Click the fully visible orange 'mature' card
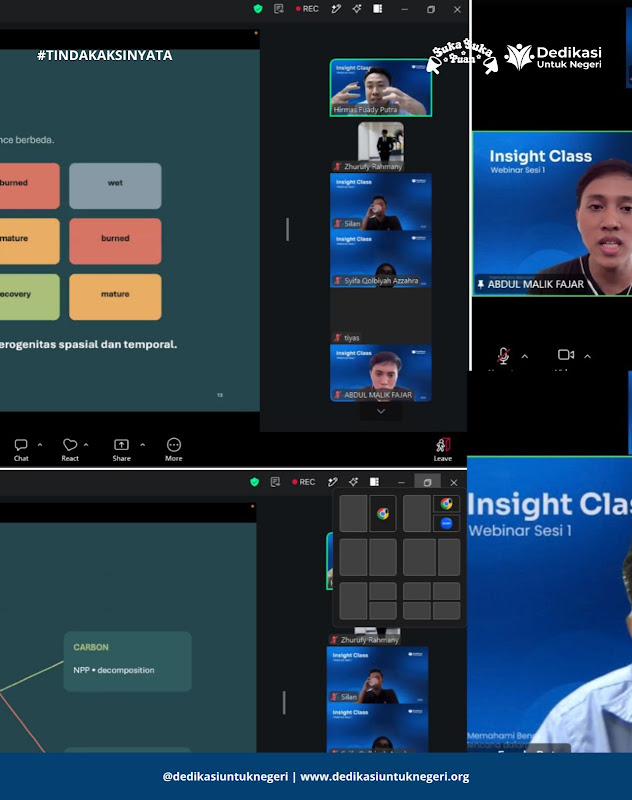The image size is (632, 800). [x=115, y=297]
